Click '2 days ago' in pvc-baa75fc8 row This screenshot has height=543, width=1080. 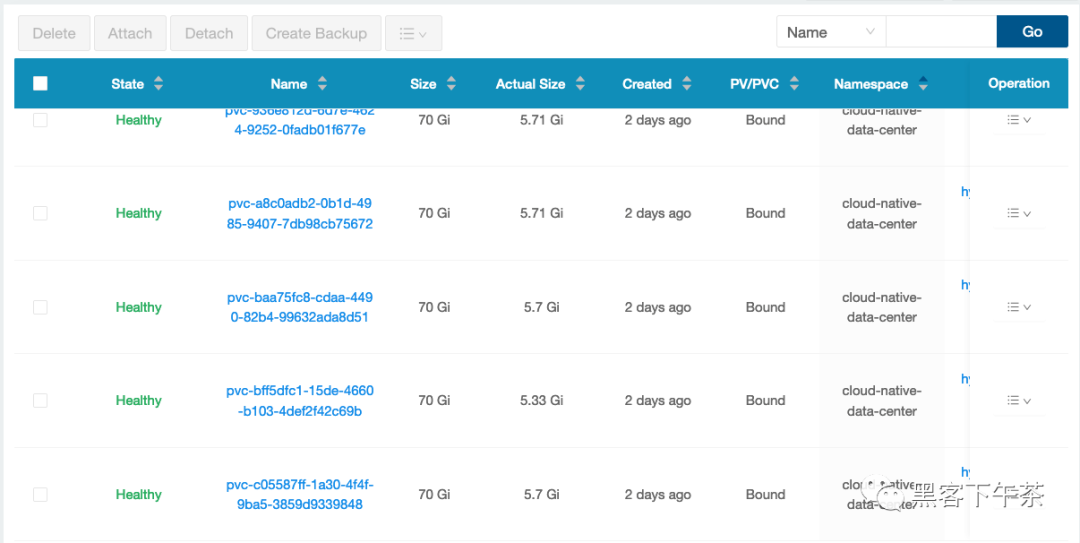click(x=658, y=307)
